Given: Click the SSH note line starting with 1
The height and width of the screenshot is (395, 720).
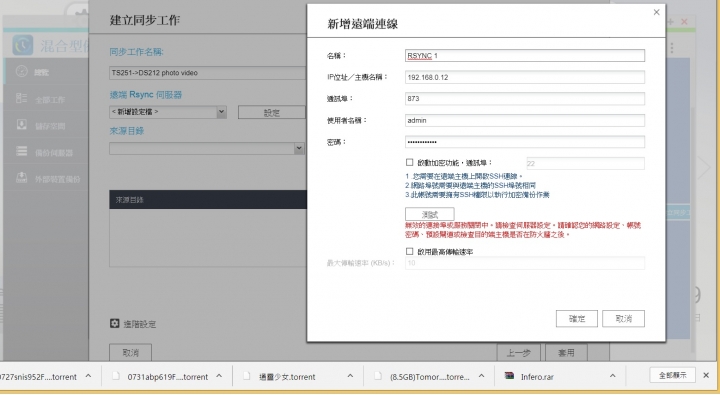Looking at the screenshot, I should tap(464, 176).
